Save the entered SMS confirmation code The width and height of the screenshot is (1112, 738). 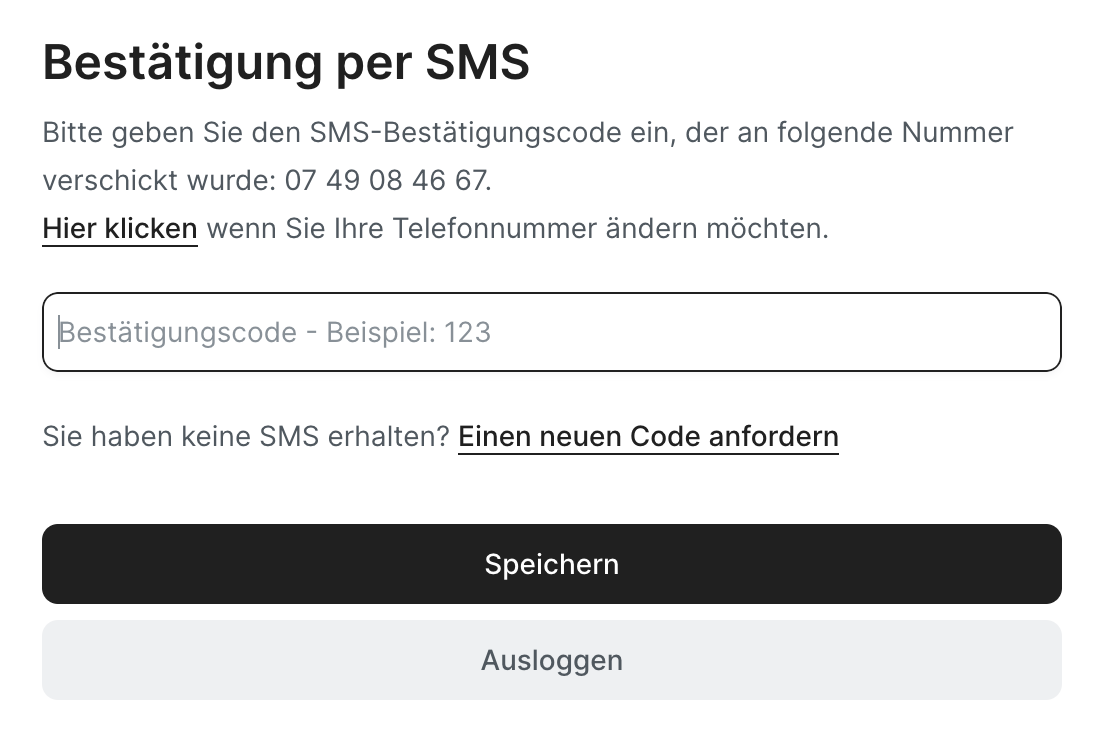pyautogui.click(x=551, y=564)
